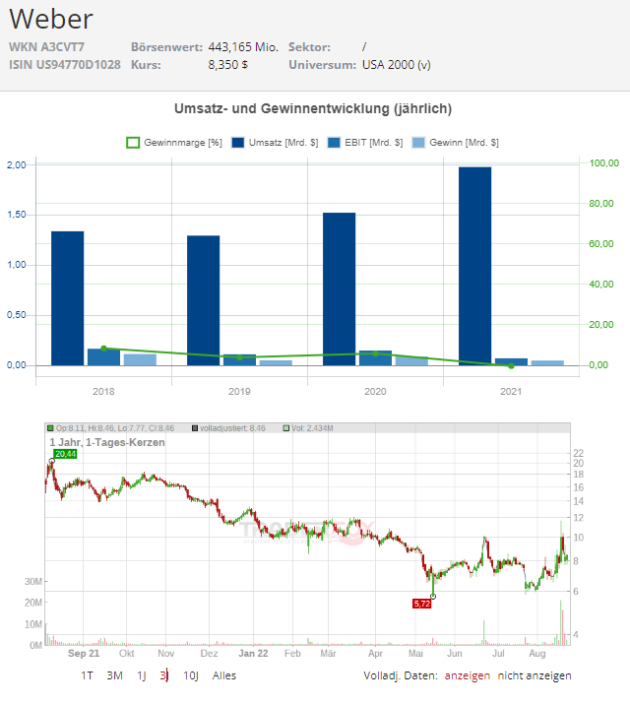Click the 2018 Umsatz bar
The height and width of the screenshot is (704, 630).
[x=67, y=298]
